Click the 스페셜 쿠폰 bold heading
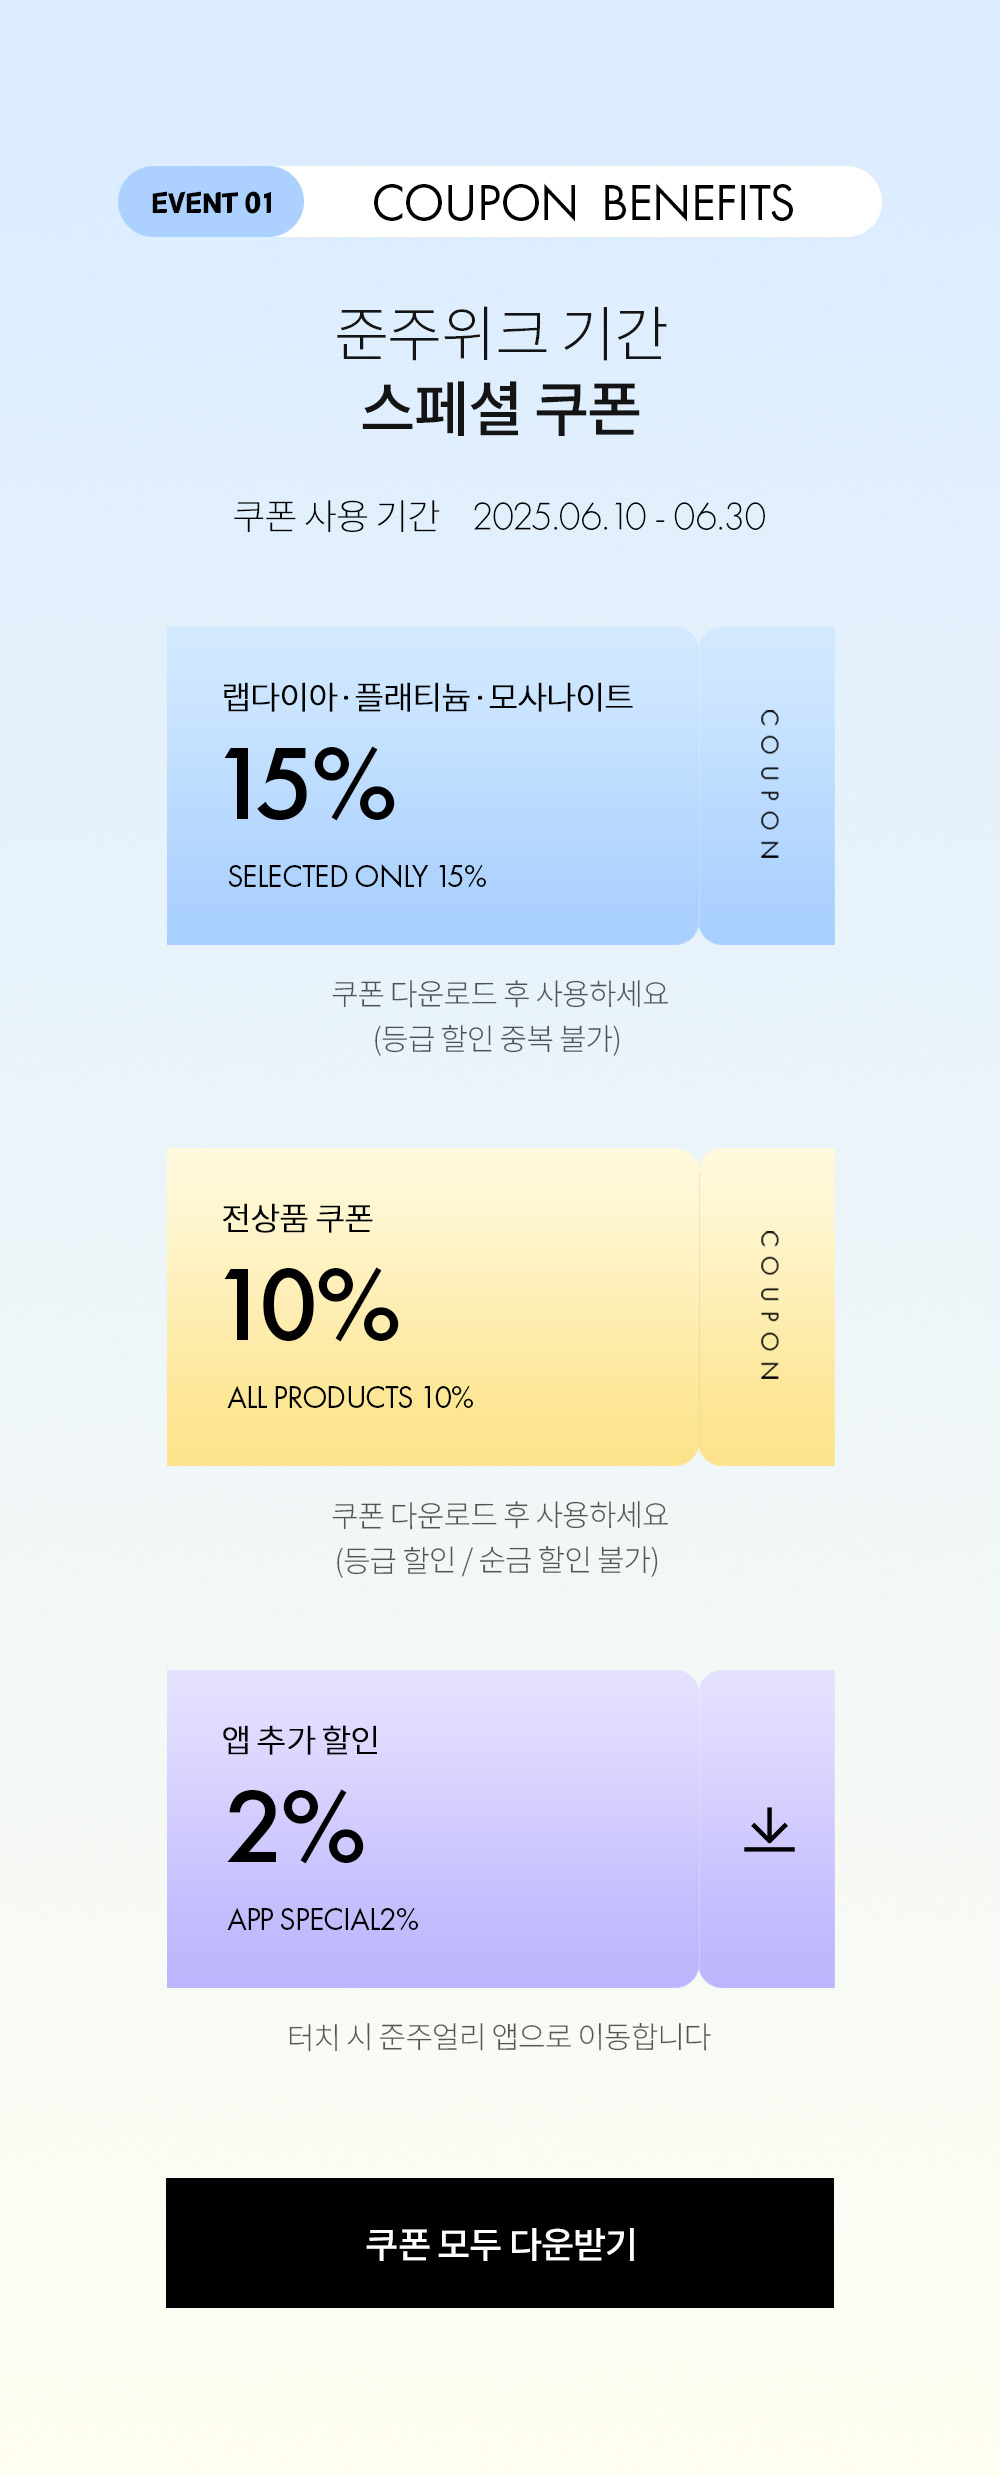 click(x=500, y=408)
